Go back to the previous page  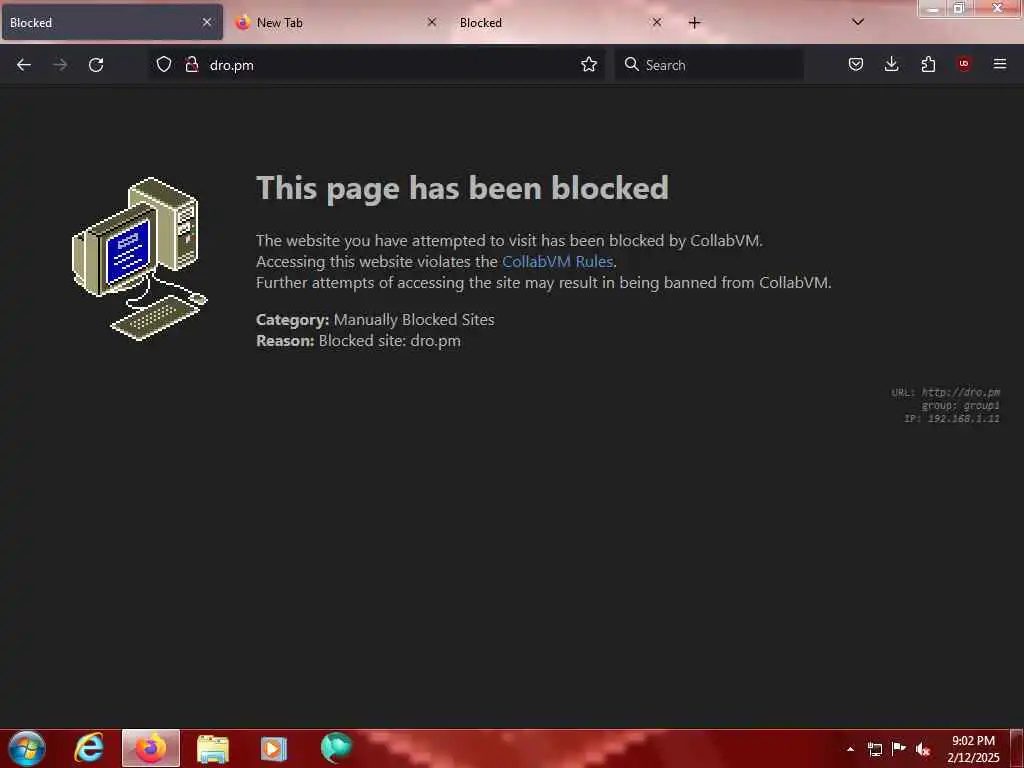click(24, 65)
